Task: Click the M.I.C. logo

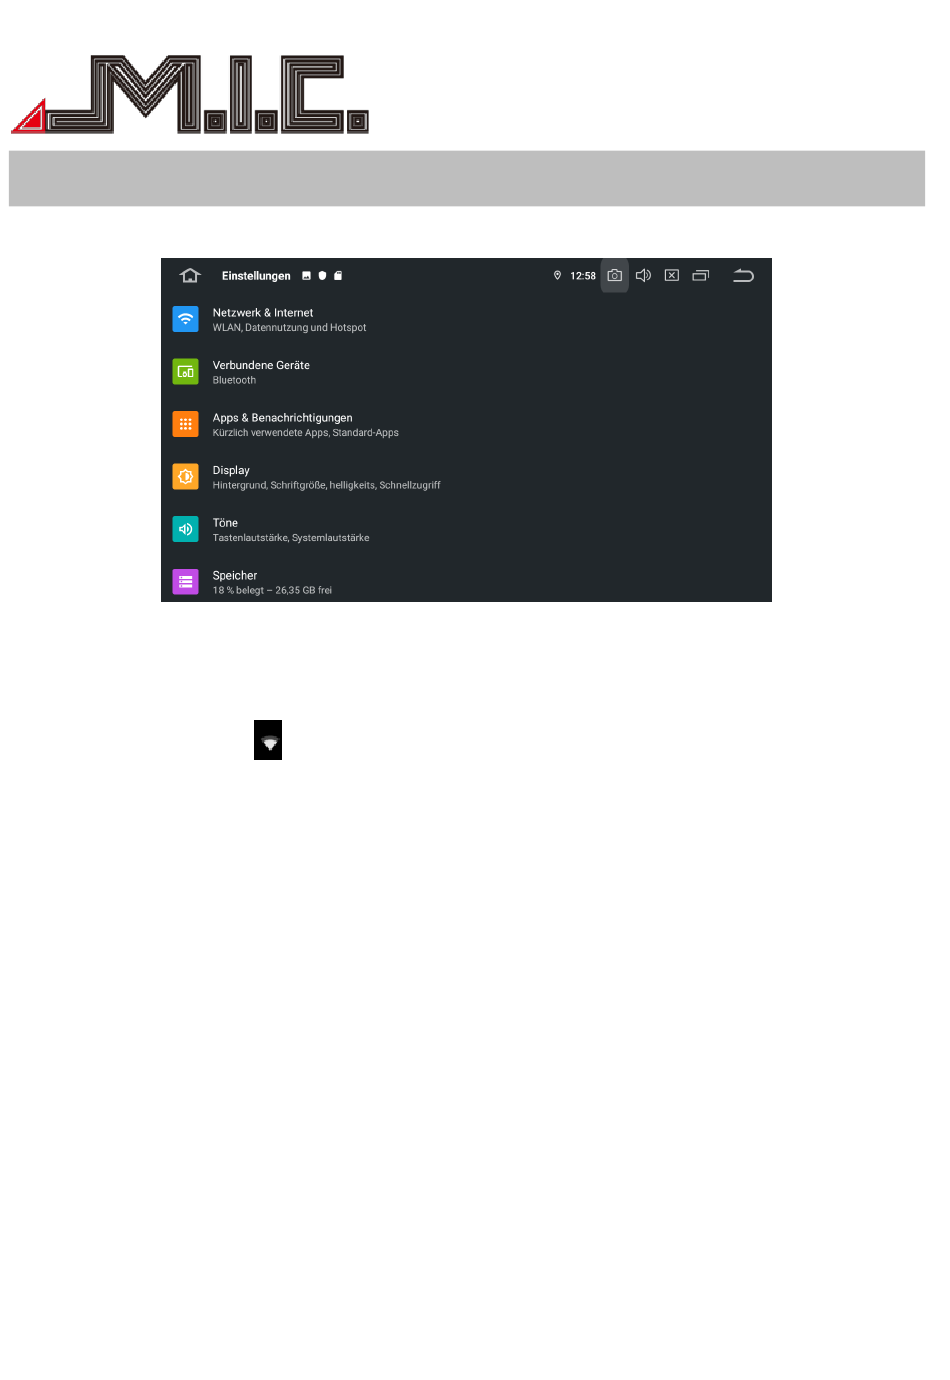Action: coord(190,94)
